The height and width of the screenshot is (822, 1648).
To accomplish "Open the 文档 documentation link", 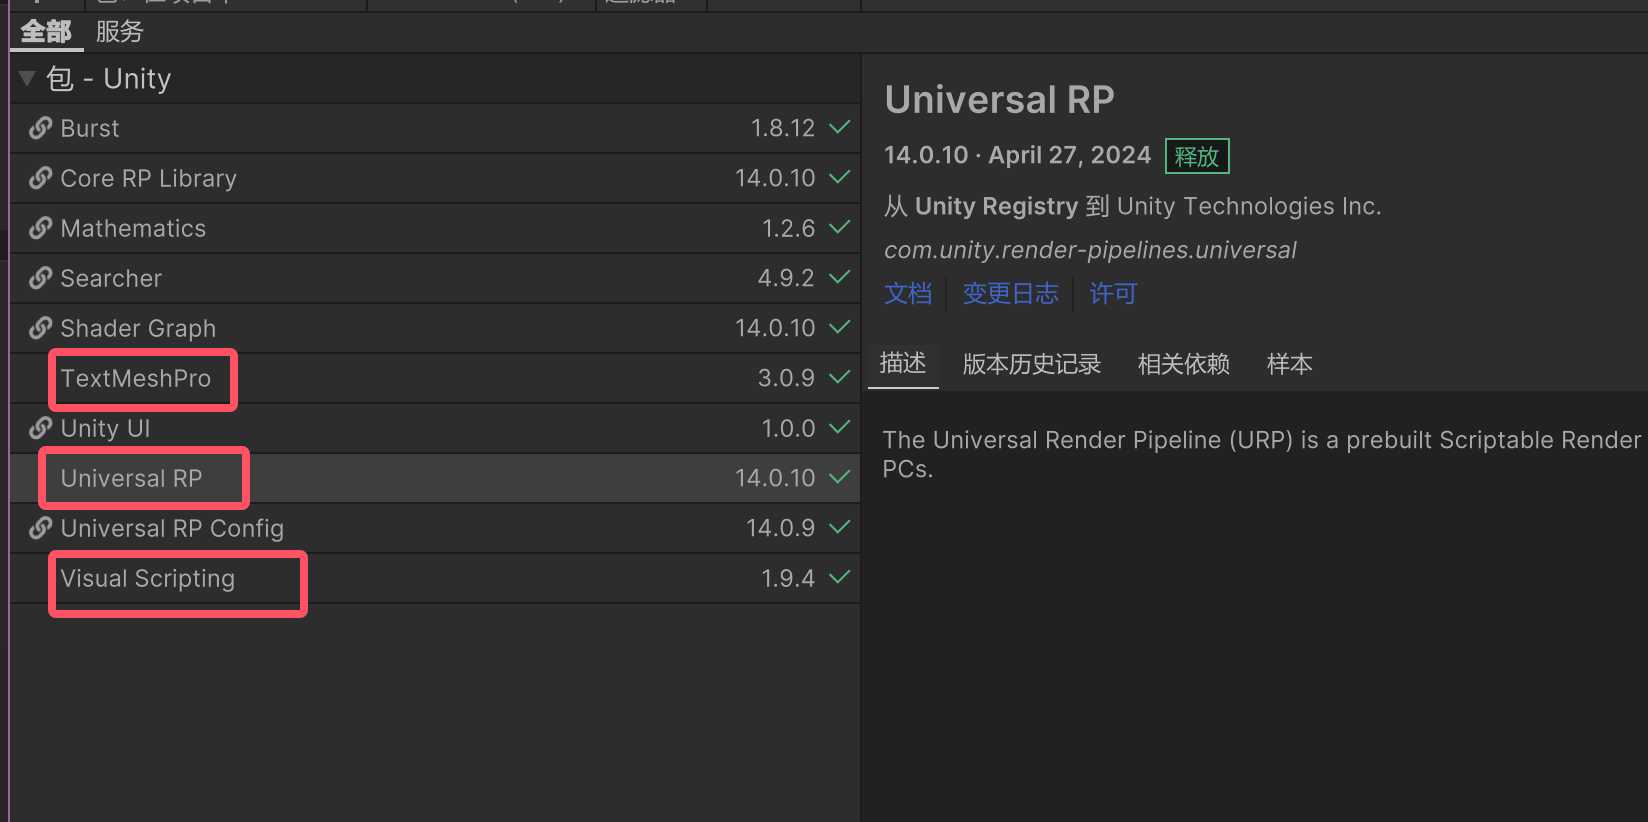I will [908, 294].
